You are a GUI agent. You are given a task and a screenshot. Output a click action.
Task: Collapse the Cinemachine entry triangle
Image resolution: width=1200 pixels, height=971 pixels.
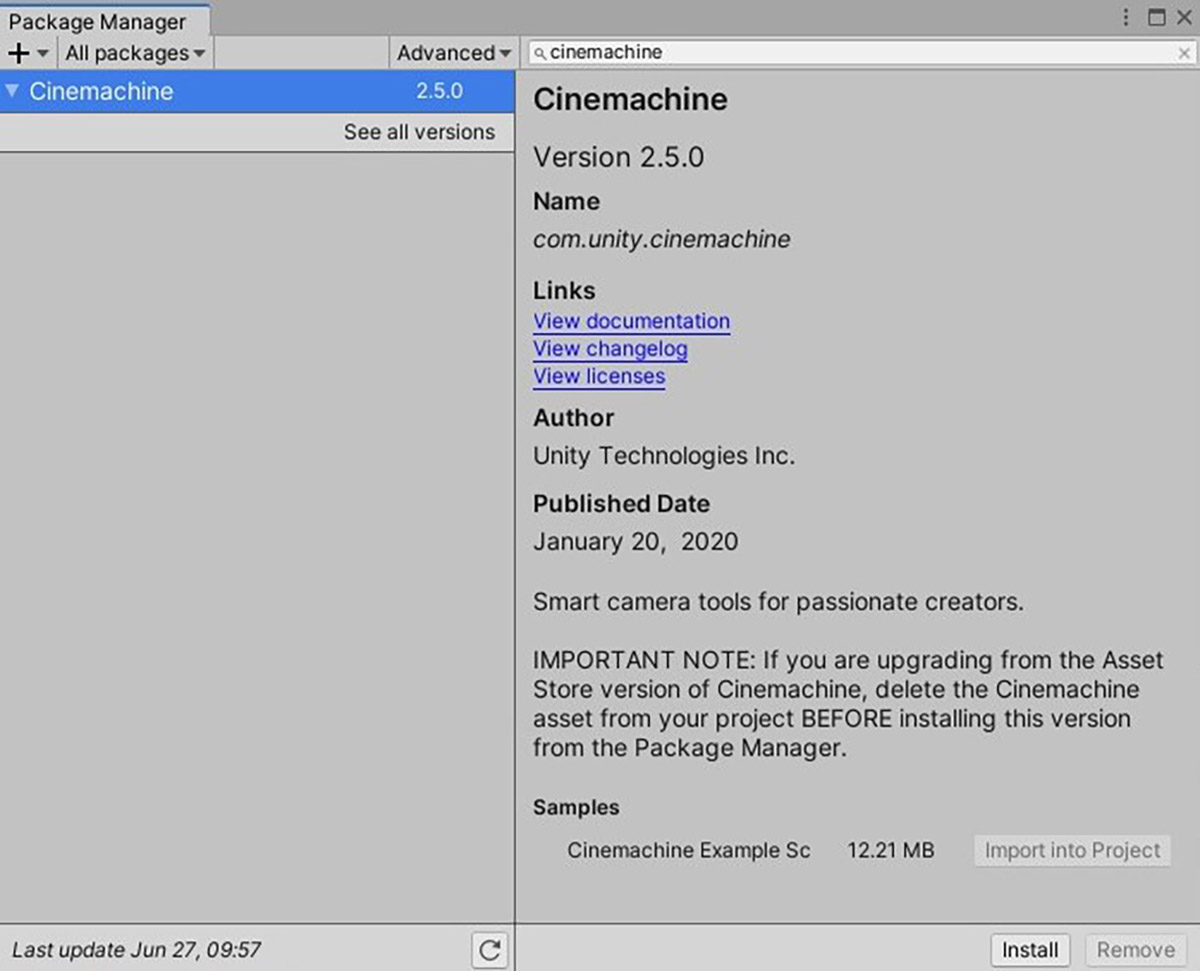click(12, 91)
